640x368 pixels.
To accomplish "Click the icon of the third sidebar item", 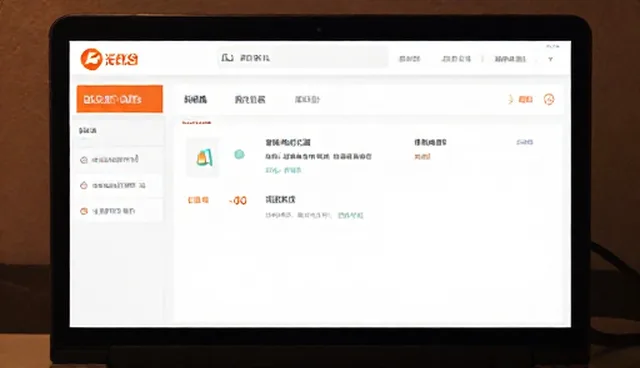I will (84, 211).
